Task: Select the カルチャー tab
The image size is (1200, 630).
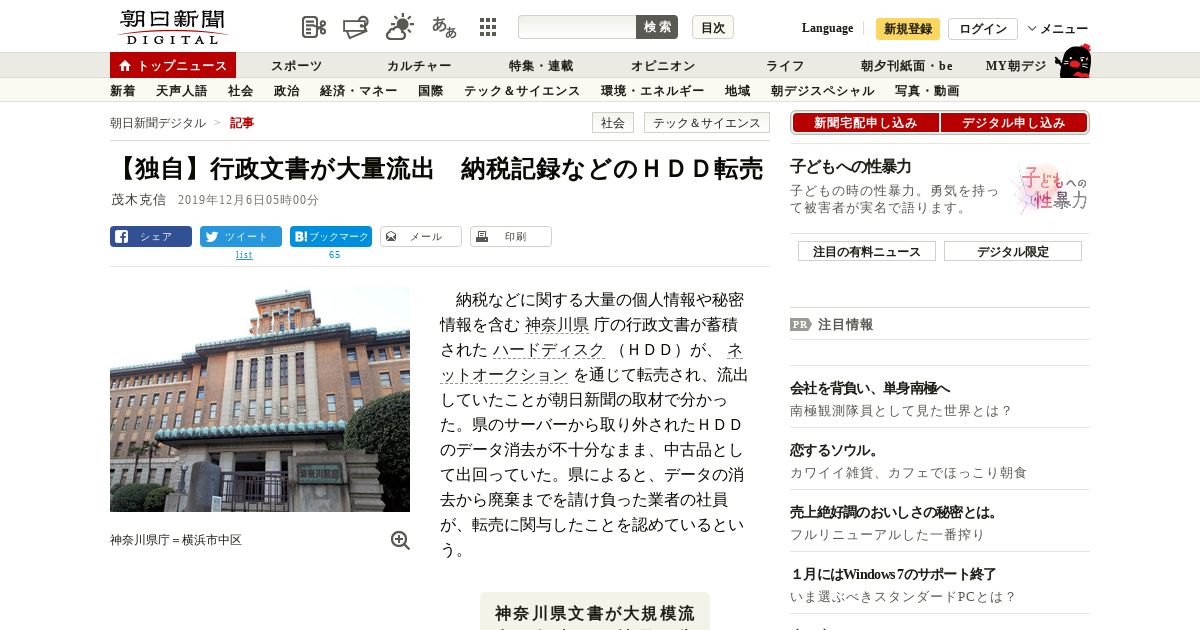Action: [419, 66]
